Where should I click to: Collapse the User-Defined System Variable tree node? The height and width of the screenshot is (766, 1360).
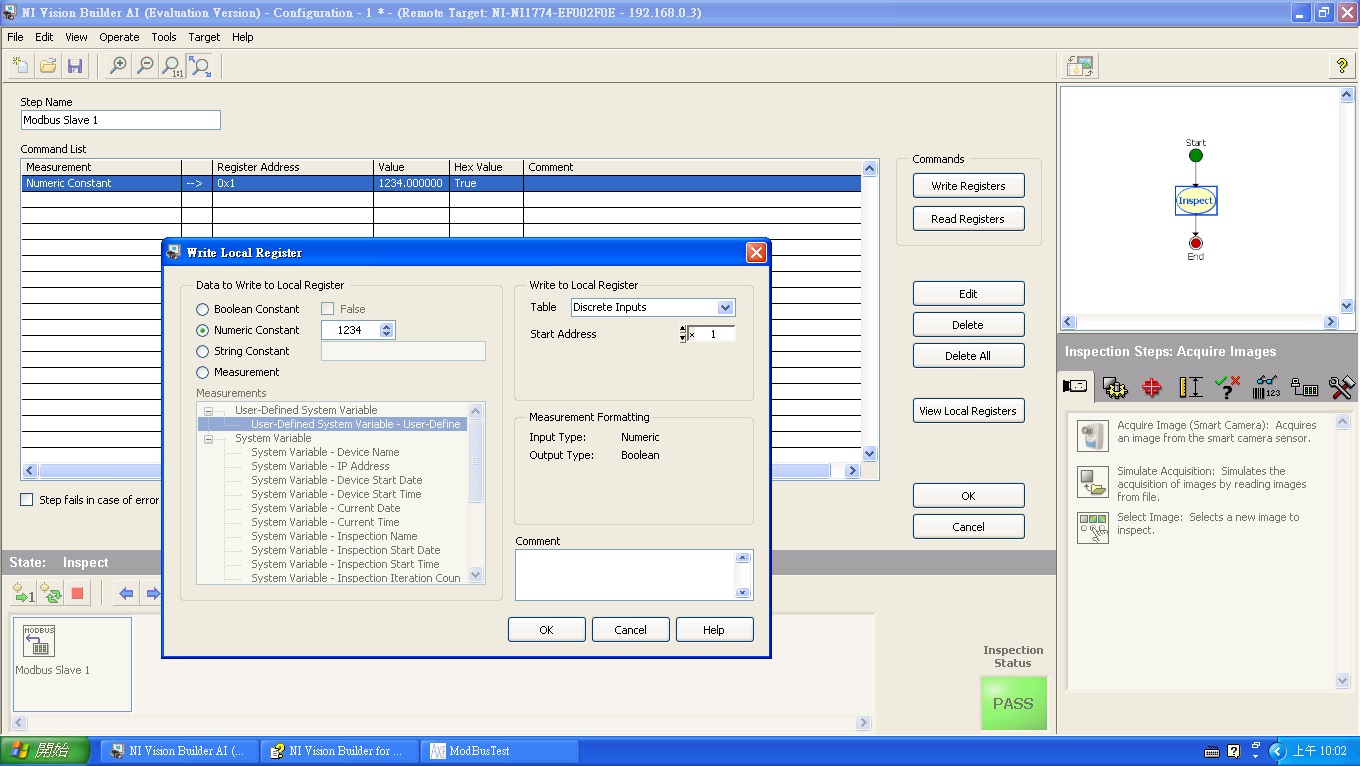tap(209, 411)
